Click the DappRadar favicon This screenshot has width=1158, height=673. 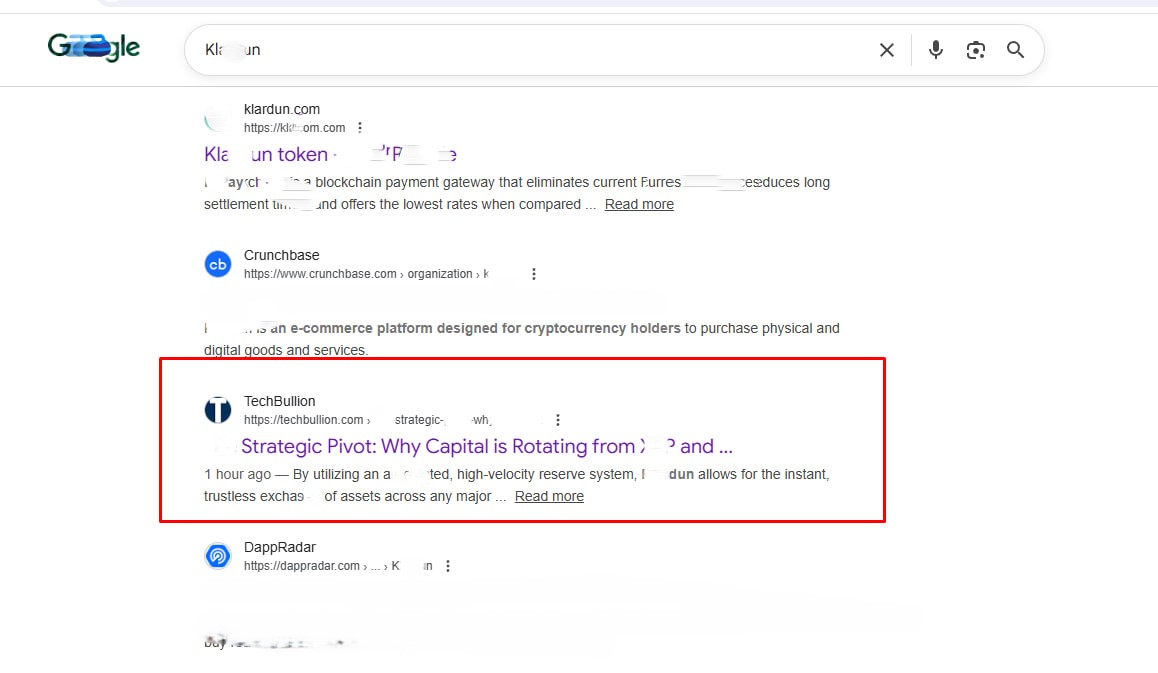(218, 556)
